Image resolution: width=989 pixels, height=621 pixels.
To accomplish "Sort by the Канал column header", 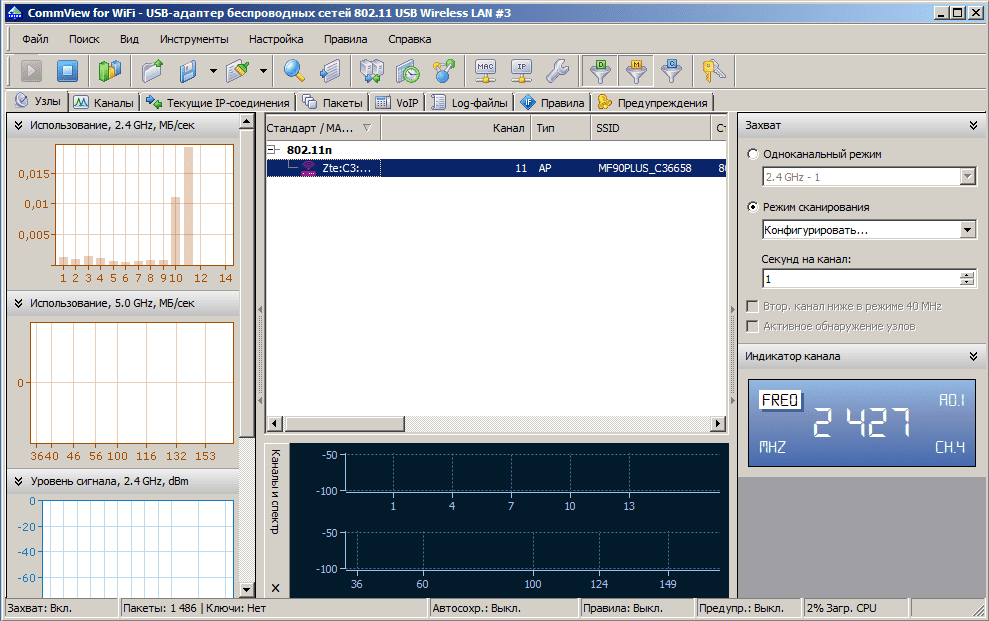I will [455, 128].
